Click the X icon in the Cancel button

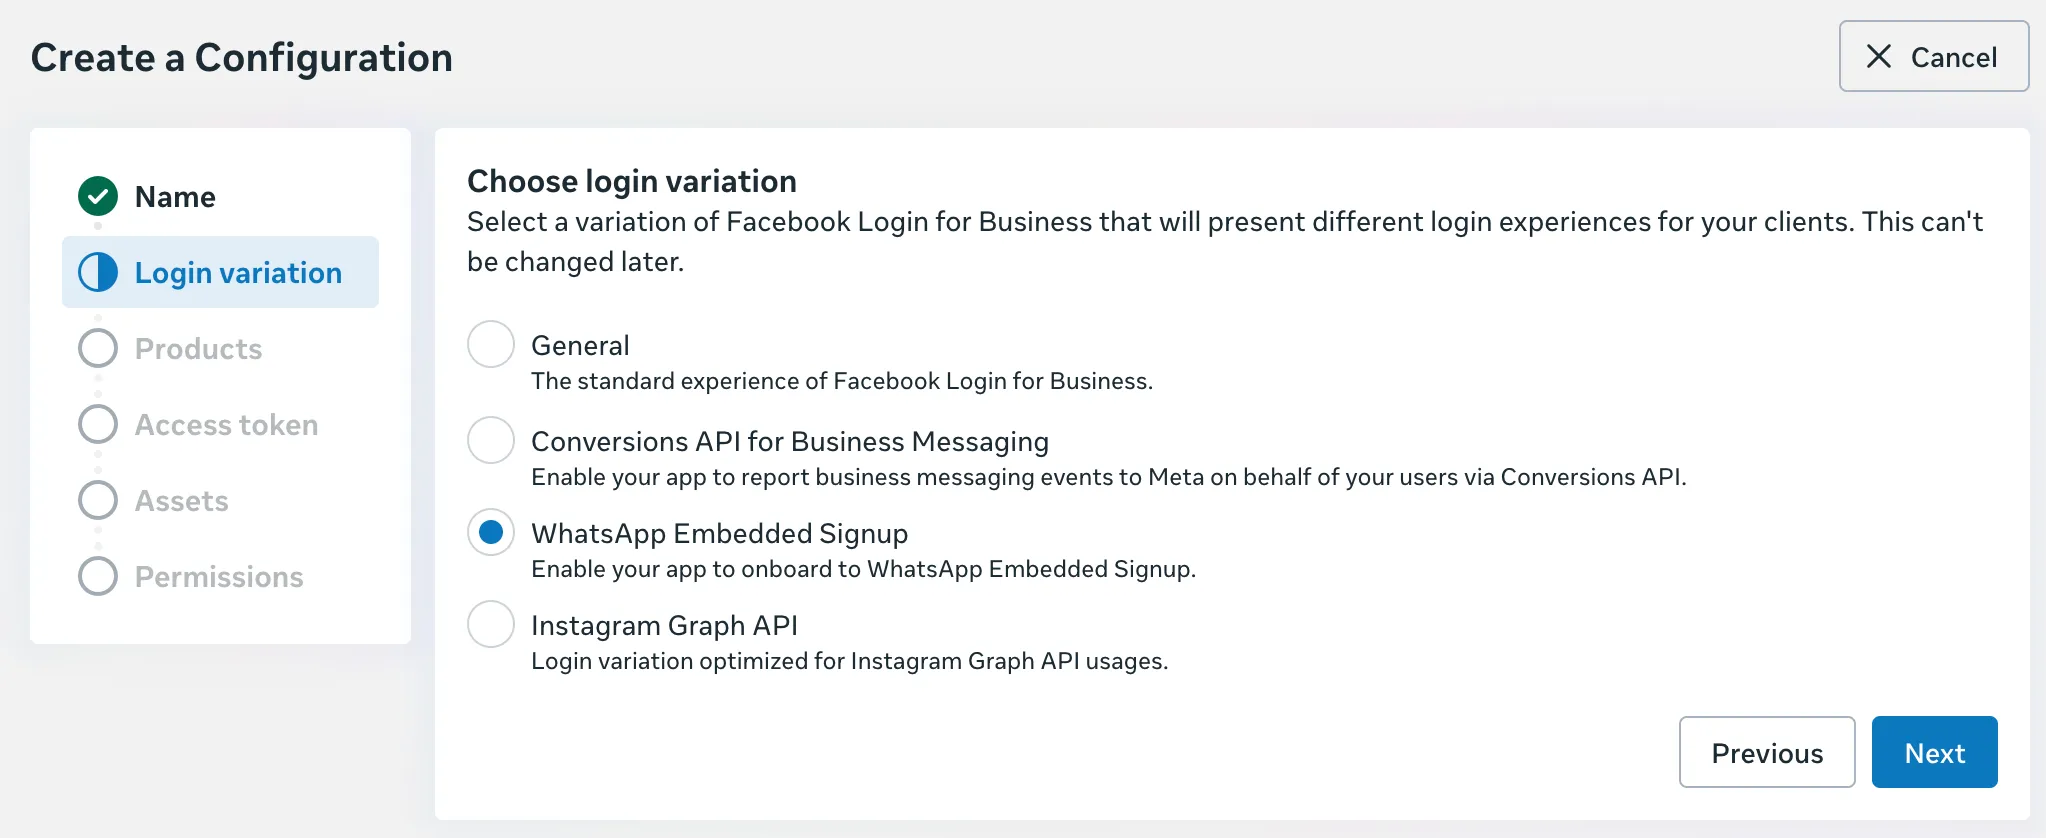(x=1879, y=57)
